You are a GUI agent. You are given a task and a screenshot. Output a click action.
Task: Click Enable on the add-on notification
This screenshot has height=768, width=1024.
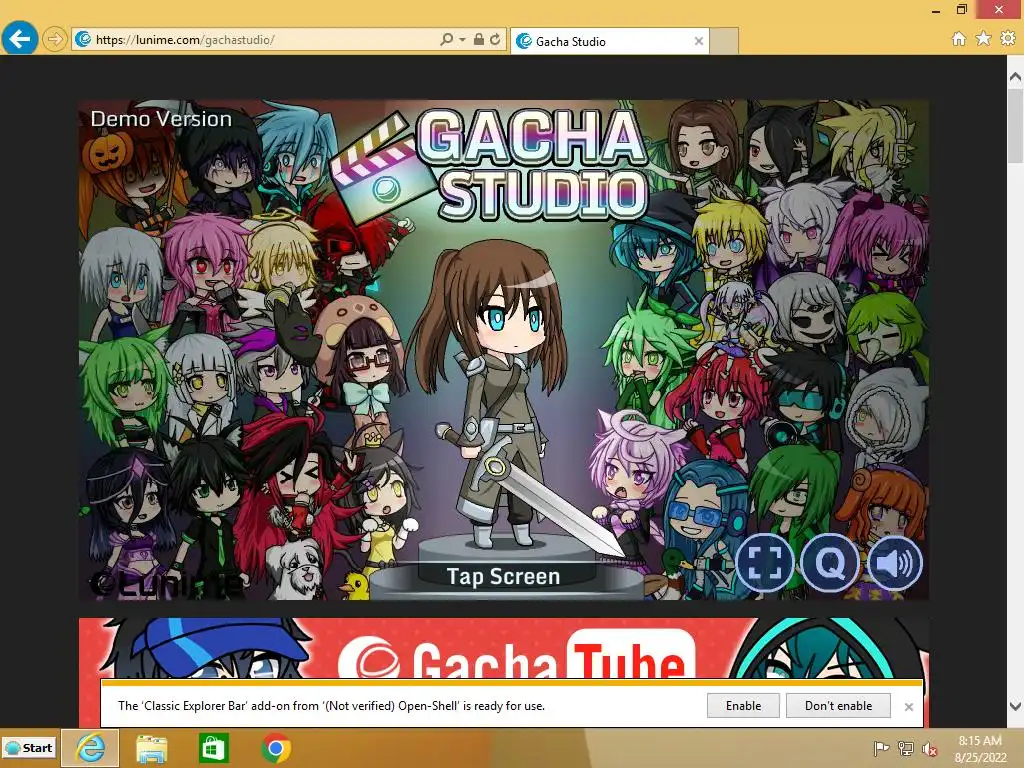(743, 706)
